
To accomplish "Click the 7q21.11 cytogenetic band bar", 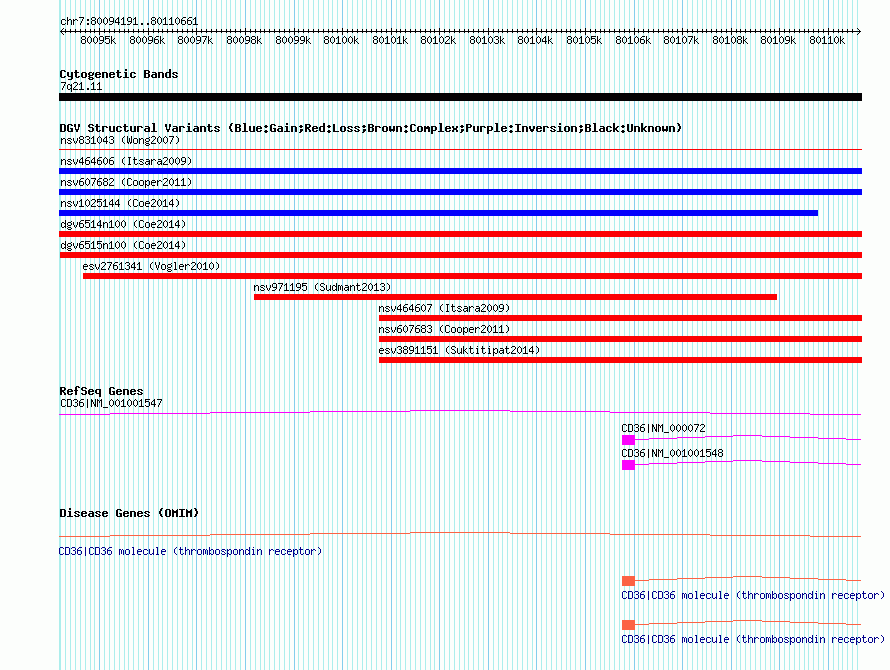I will 460,97.
